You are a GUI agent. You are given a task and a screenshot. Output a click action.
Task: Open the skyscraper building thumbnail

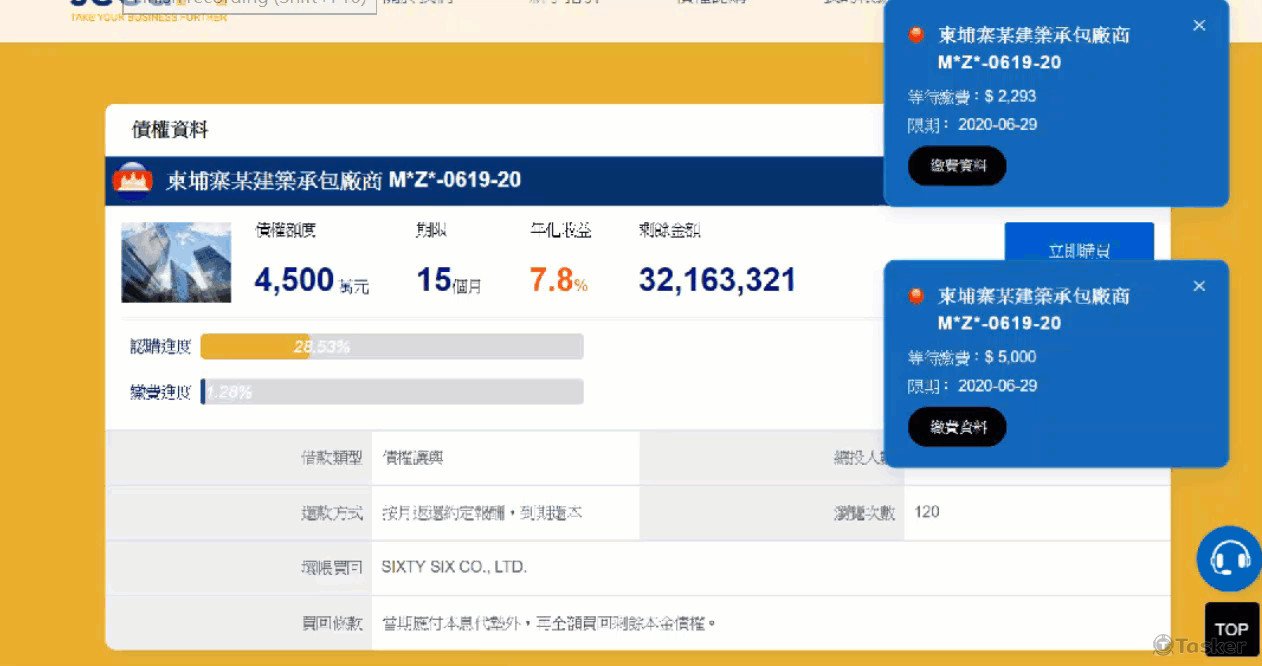coord(176,262)
